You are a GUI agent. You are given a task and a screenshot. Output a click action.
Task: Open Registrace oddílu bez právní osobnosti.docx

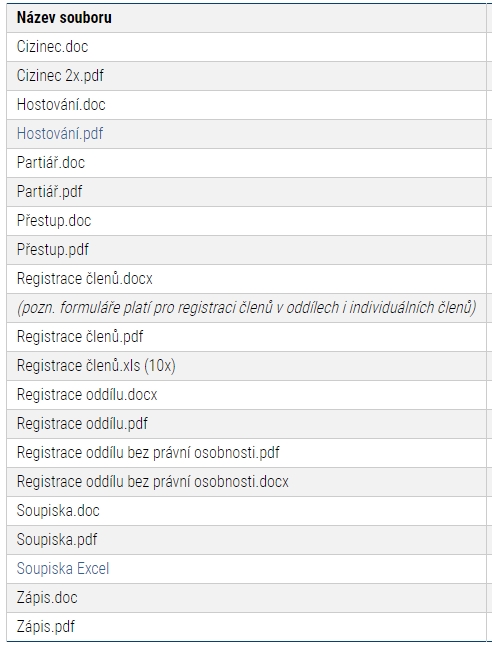(x=153, y=482)
